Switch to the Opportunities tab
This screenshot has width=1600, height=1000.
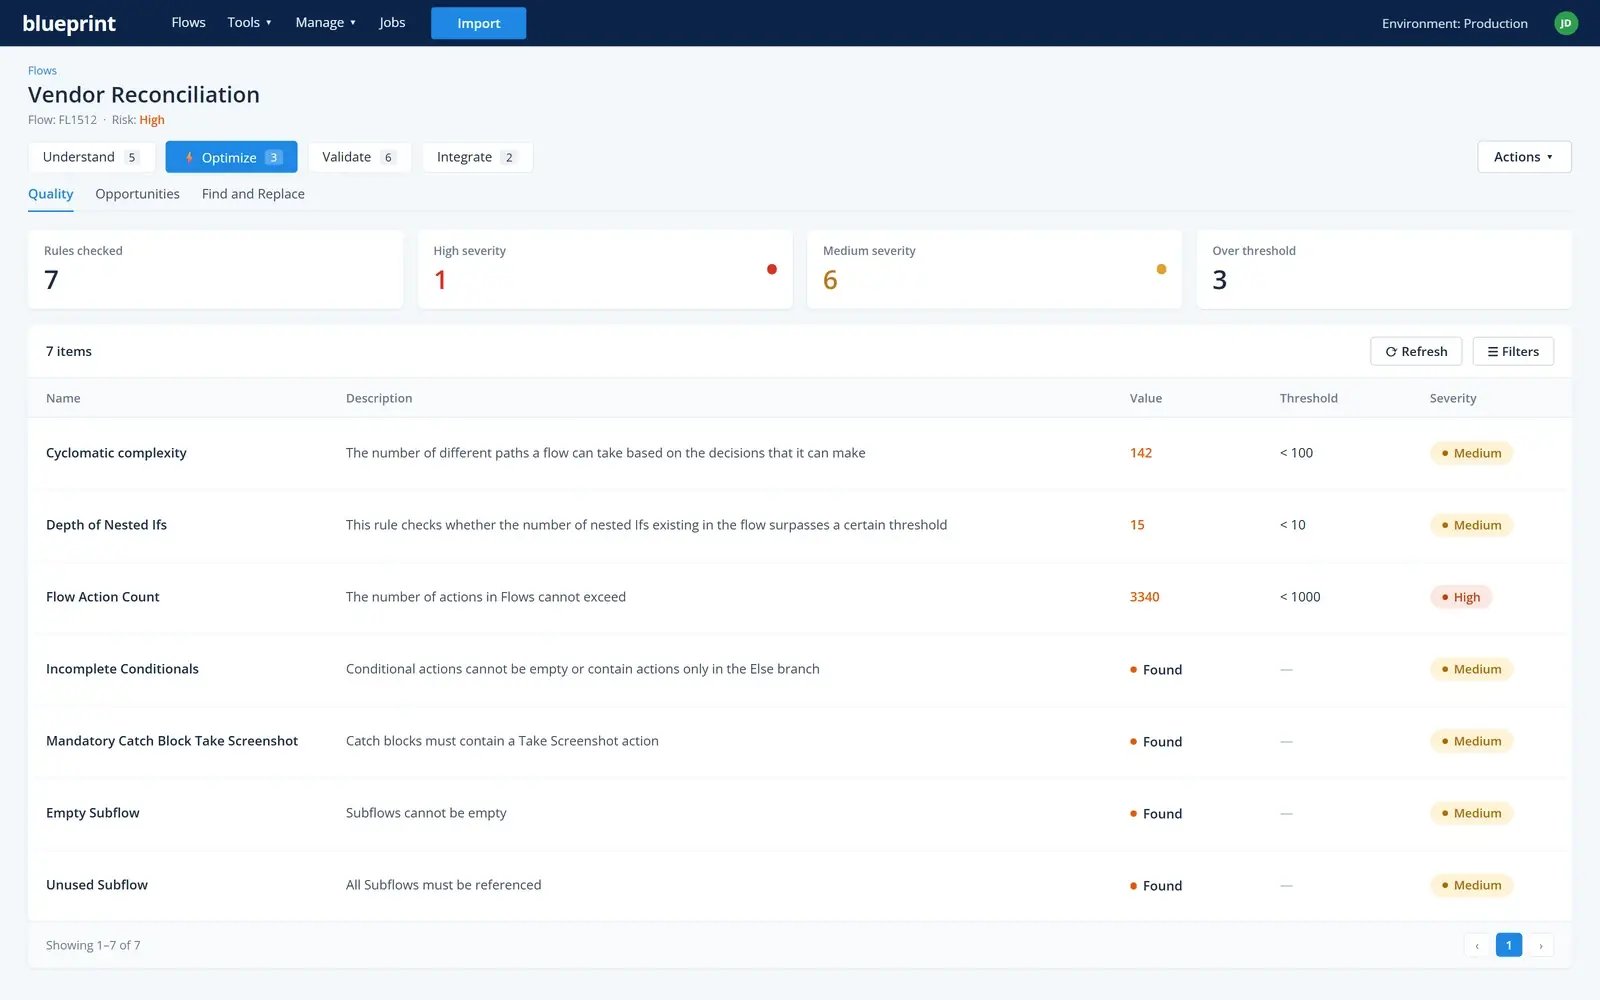click(x=137, y=194)
